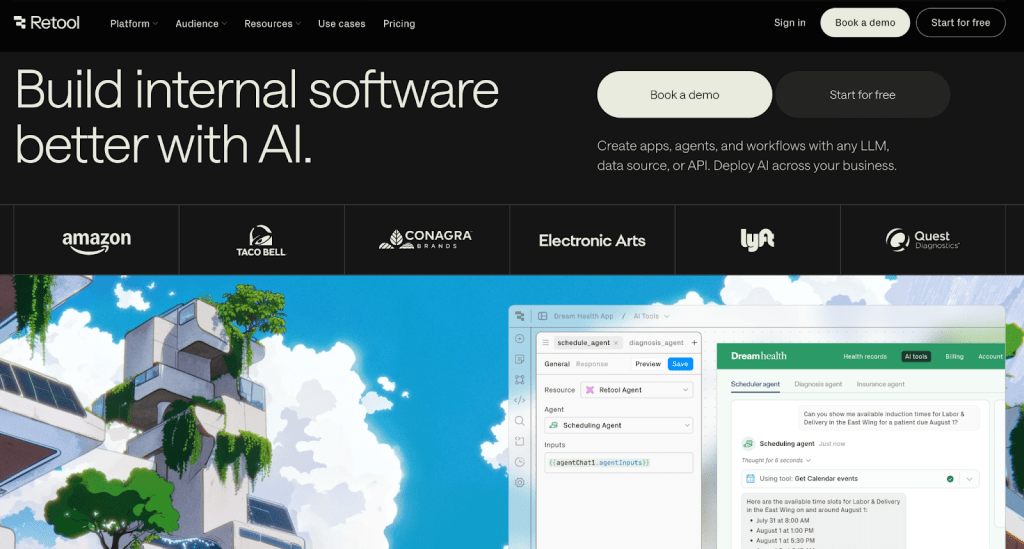Viewport: 1024px width, 549px height.
Task: Switch to the diagnosis_agent query tab
Action: pos(656,343)
